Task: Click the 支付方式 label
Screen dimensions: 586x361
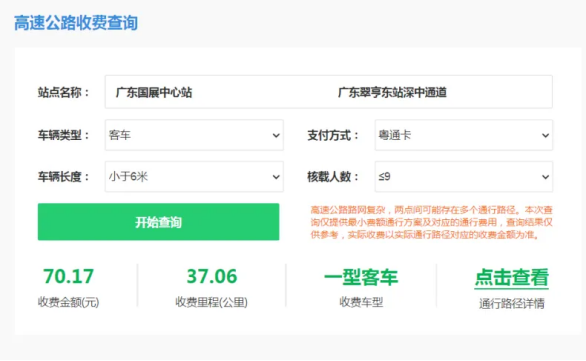Action: click(333, 135)
